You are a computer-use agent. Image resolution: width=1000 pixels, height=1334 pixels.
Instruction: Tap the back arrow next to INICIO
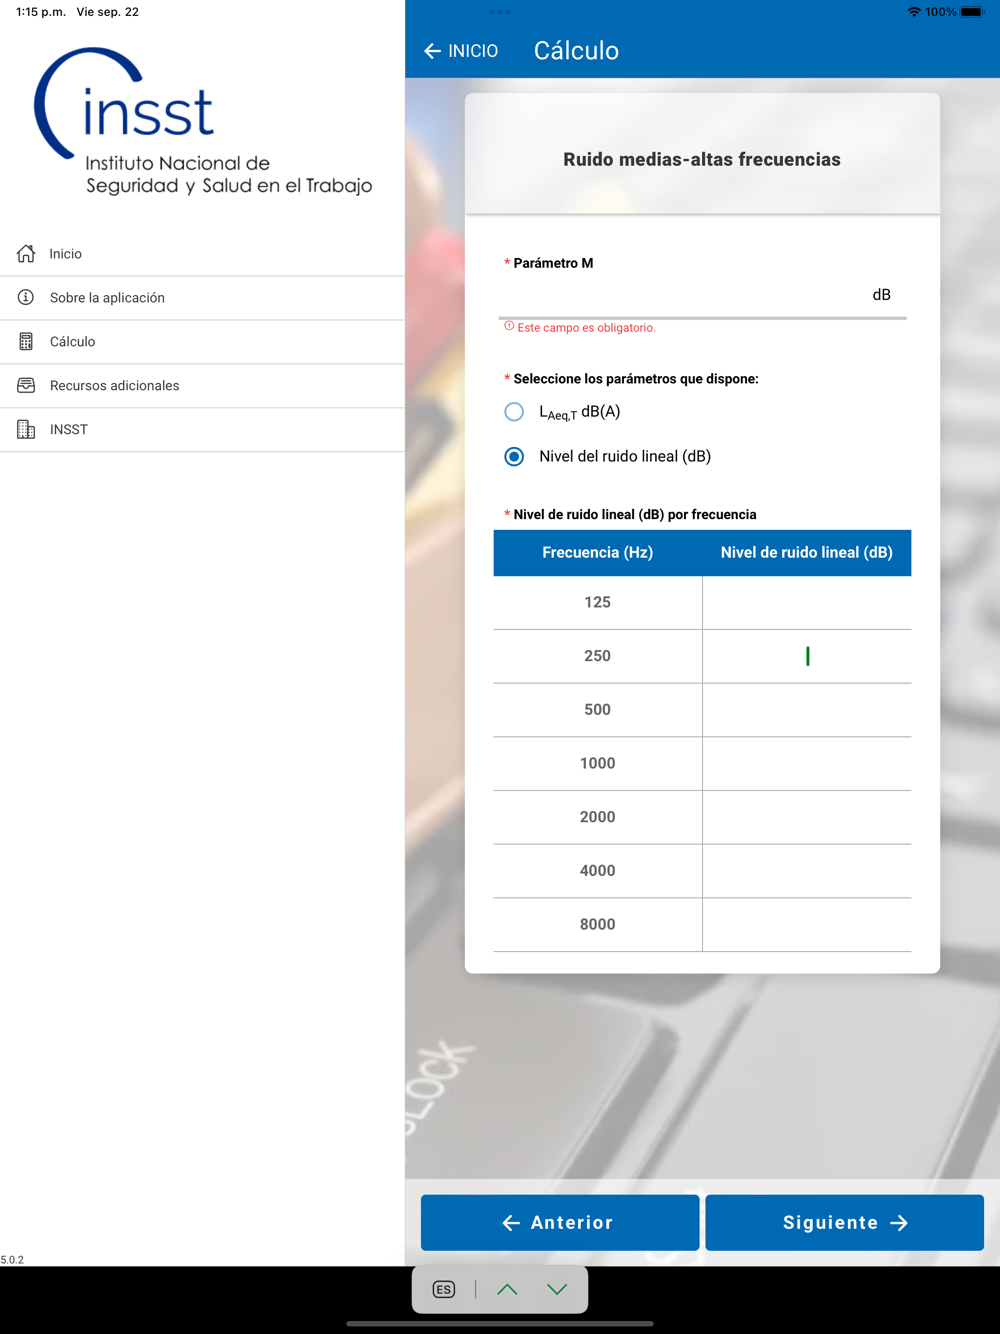click(432, 51)
